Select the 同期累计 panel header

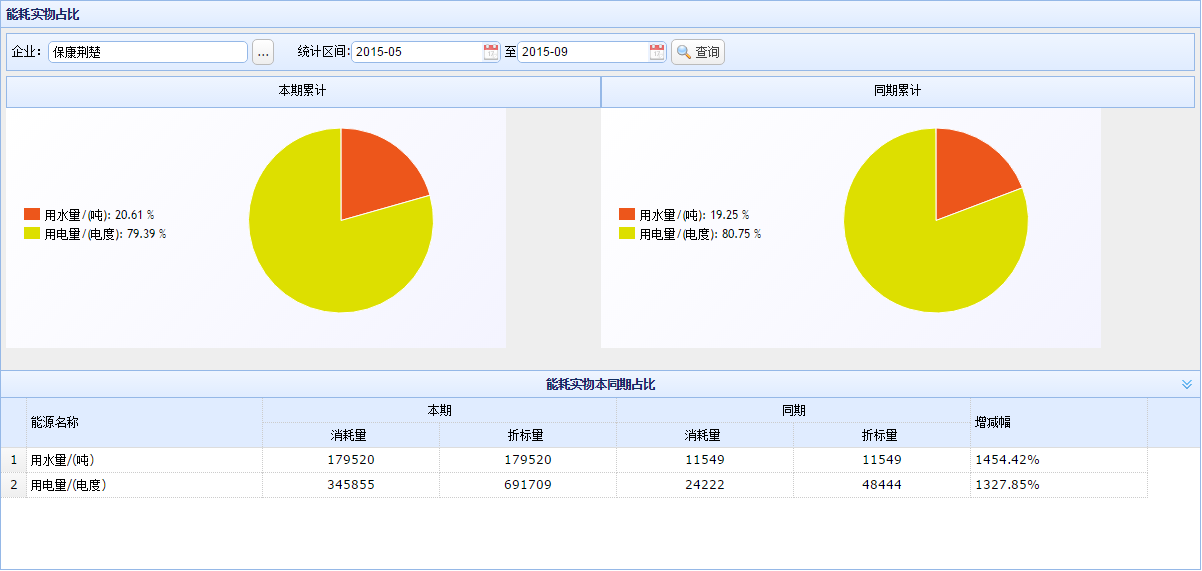(897, 91)
